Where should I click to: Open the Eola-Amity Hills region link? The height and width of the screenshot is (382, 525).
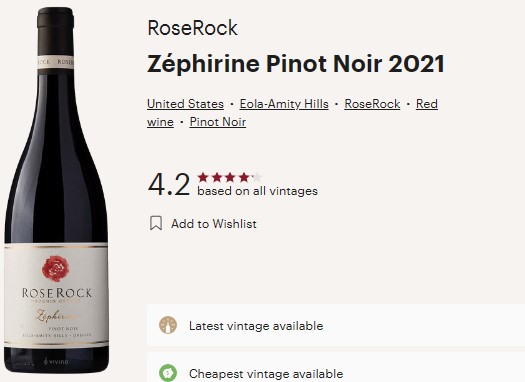click(x=284, y=104)
